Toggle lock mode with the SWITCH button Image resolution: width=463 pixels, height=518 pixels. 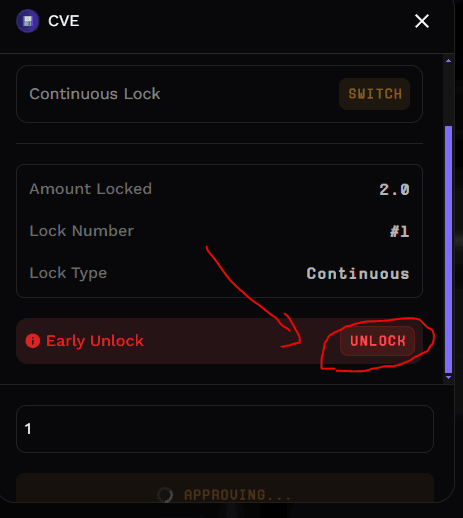(375, 94)
